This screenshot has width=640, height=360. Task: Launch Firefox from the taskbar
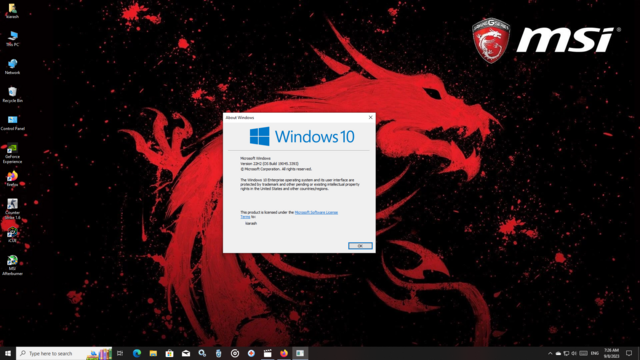pyautogui.click(x=284, y=353)
